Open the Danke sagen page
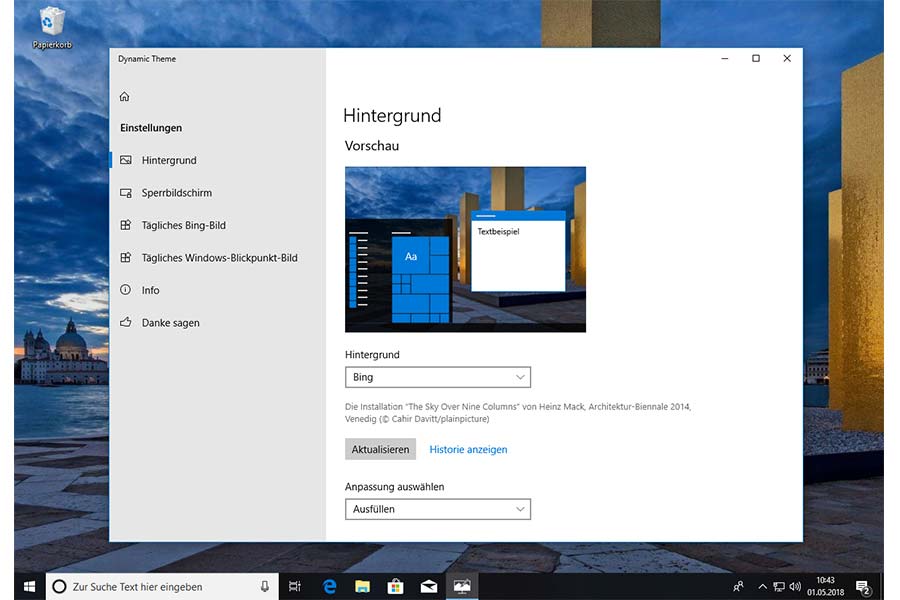Viewport: 900px width, 600px height. [218, 323]
